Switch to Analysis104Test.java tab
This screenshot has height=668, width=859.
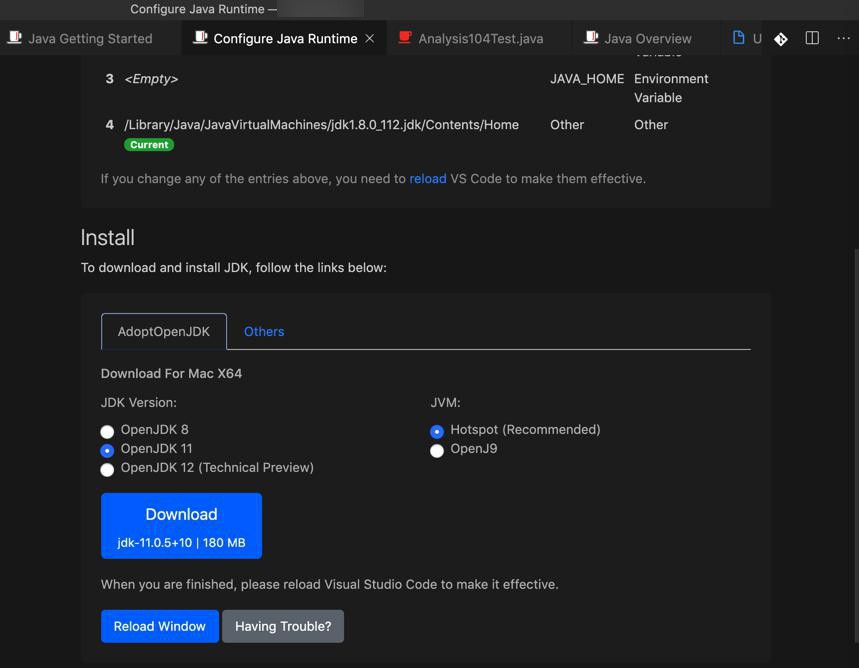click(x=480, y=38)
